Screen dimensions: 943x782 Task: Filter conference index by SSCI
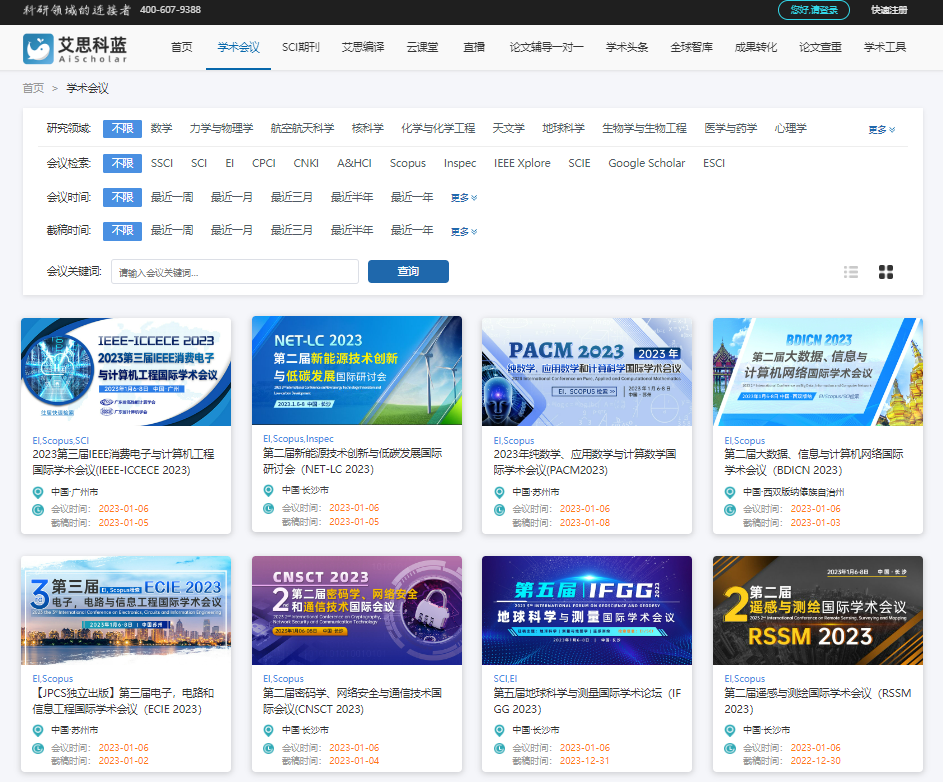coord(162,163)
